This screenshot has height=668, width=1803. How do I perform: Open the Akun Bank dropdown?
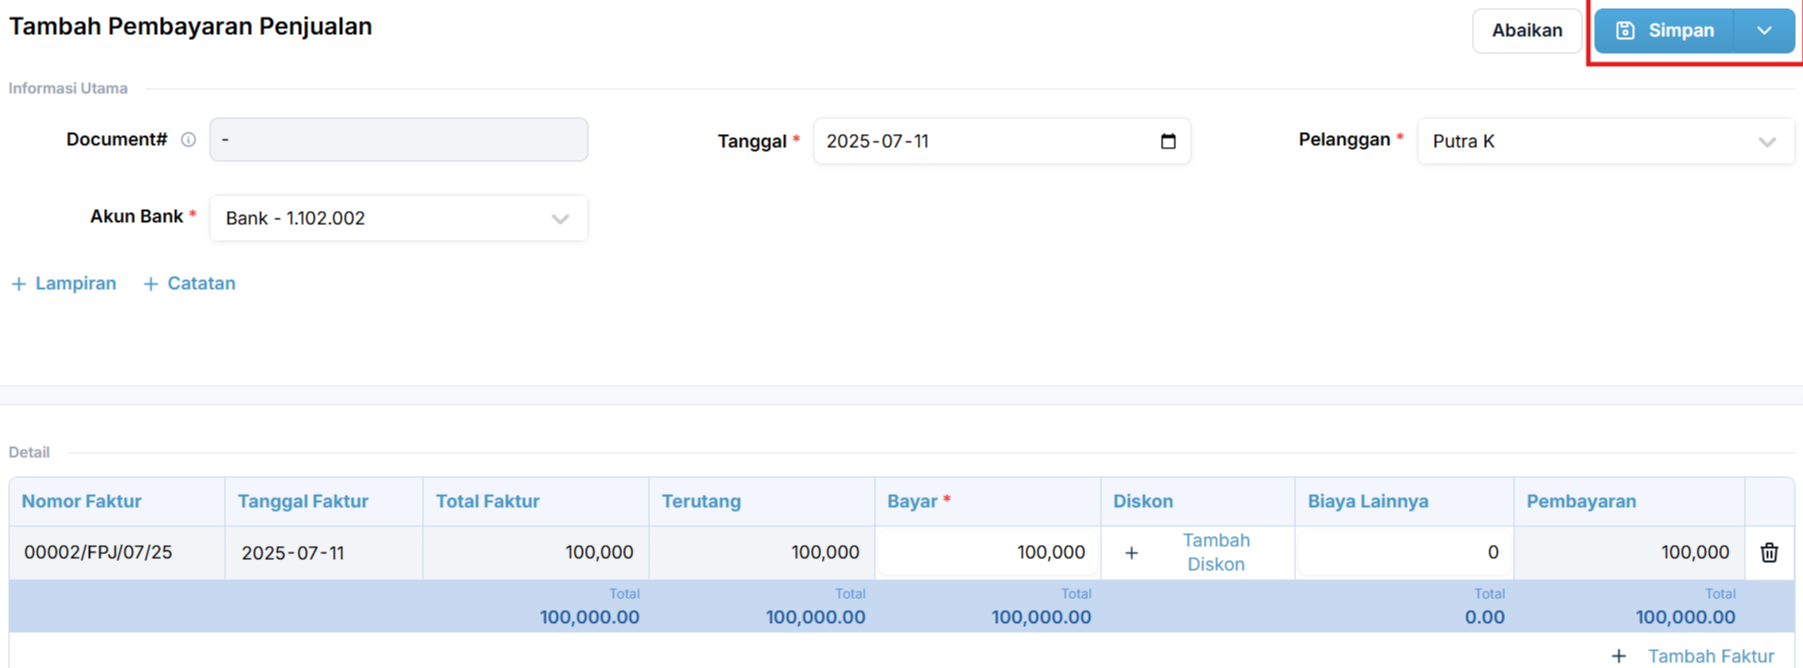coord(399,218)
